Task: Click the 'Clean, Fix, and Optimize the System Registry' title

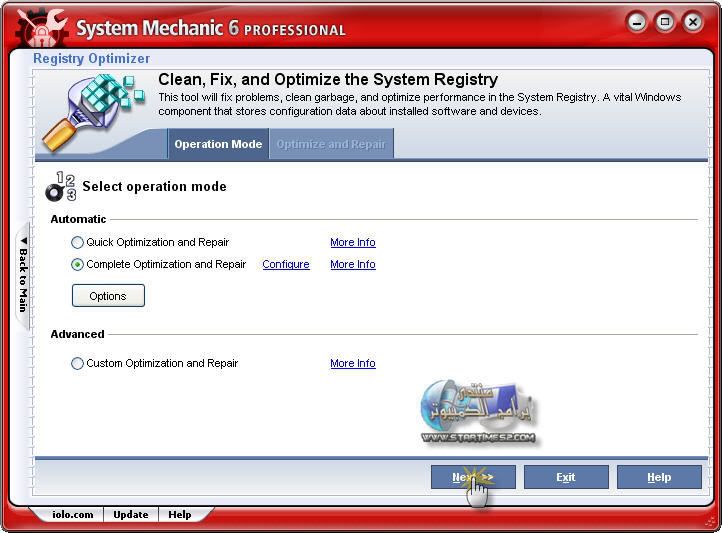Action: pos(328,80)
